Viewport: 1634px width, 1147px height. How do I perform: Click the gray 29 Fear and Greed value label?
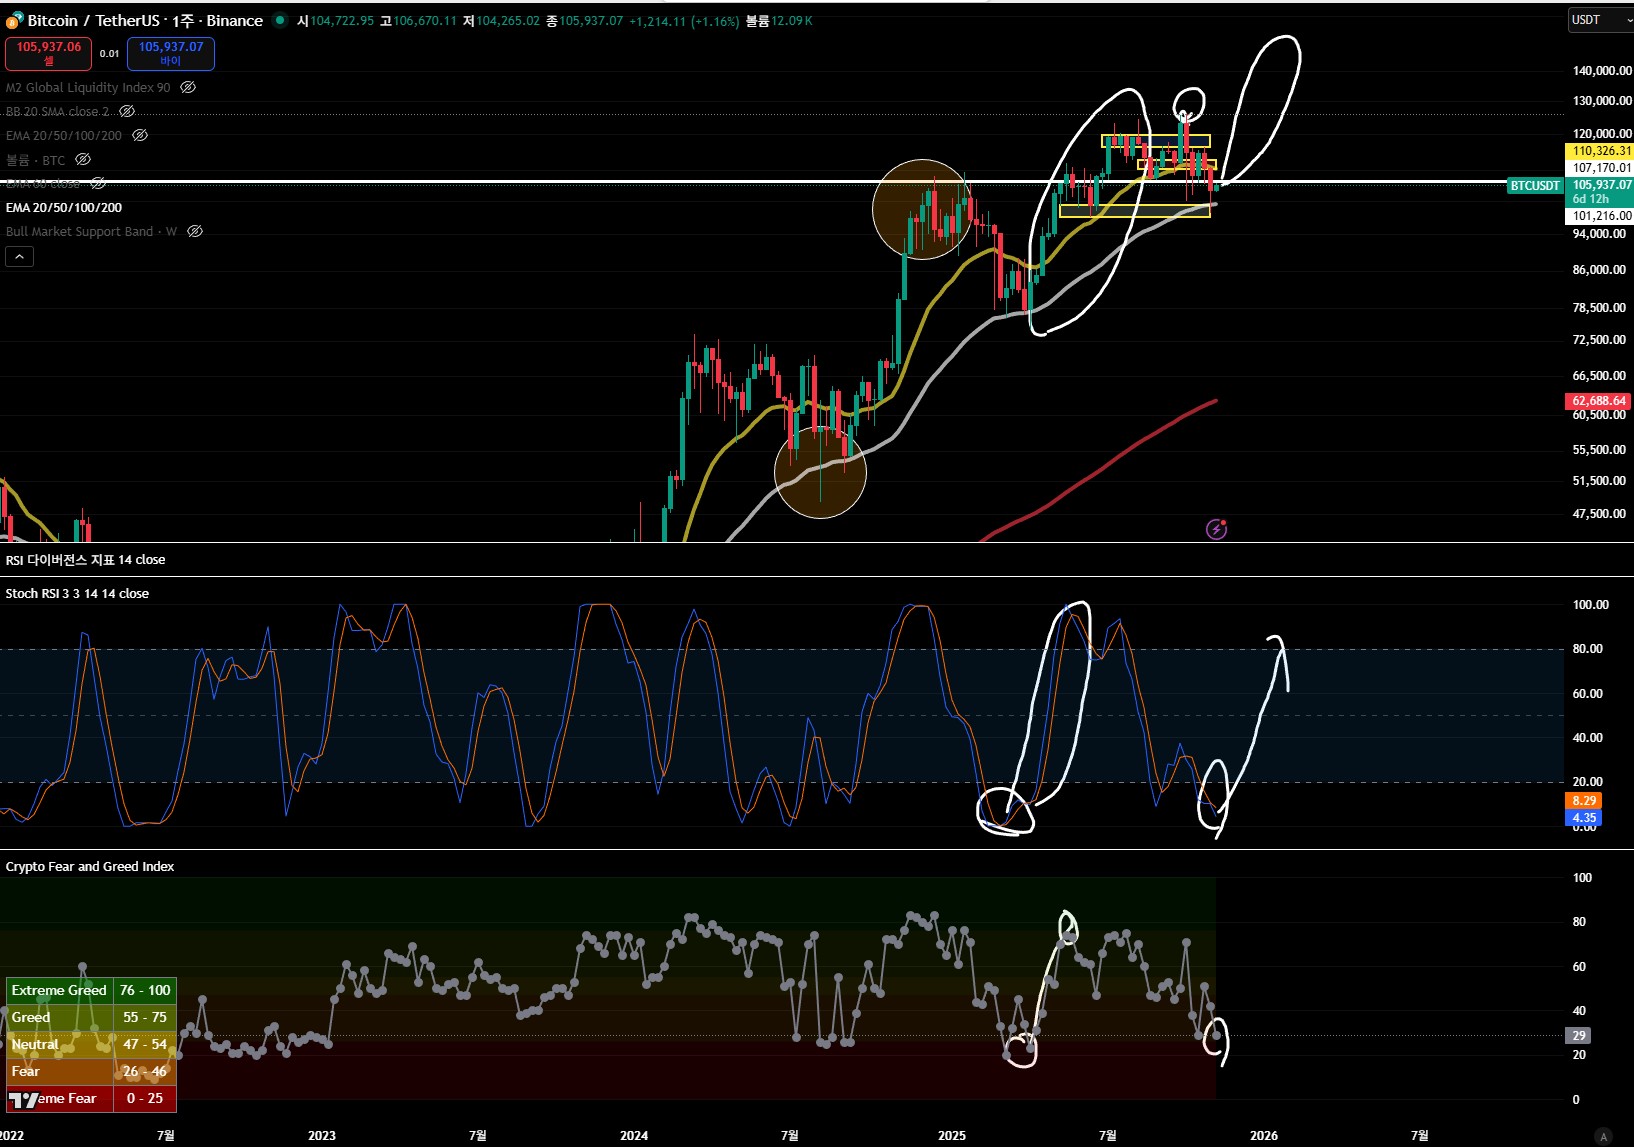tap(1579, 1036)
